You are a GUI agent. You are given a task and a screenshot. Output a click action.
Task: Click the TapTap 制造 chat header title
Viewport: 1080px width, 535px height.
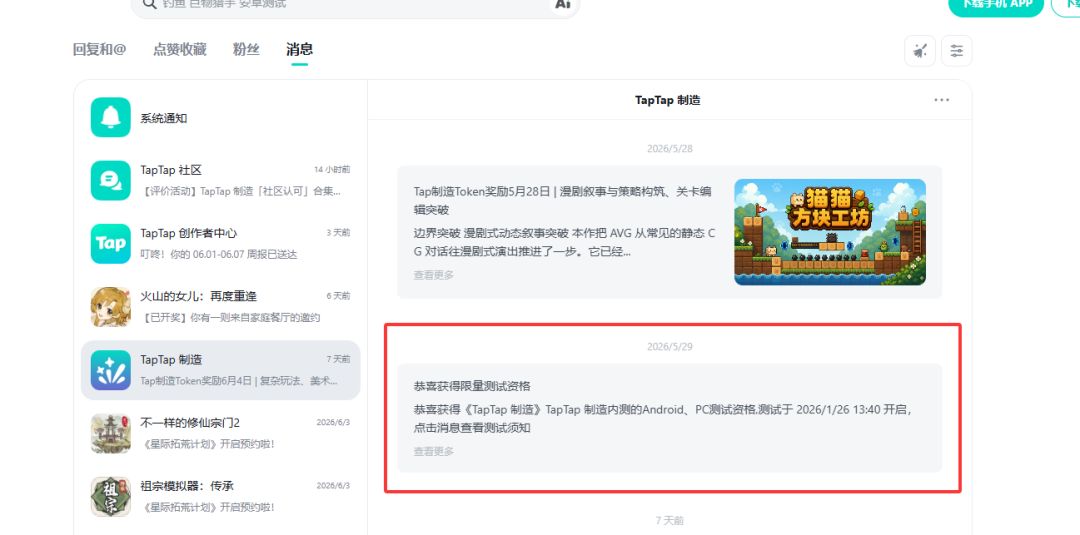point(668,100)
